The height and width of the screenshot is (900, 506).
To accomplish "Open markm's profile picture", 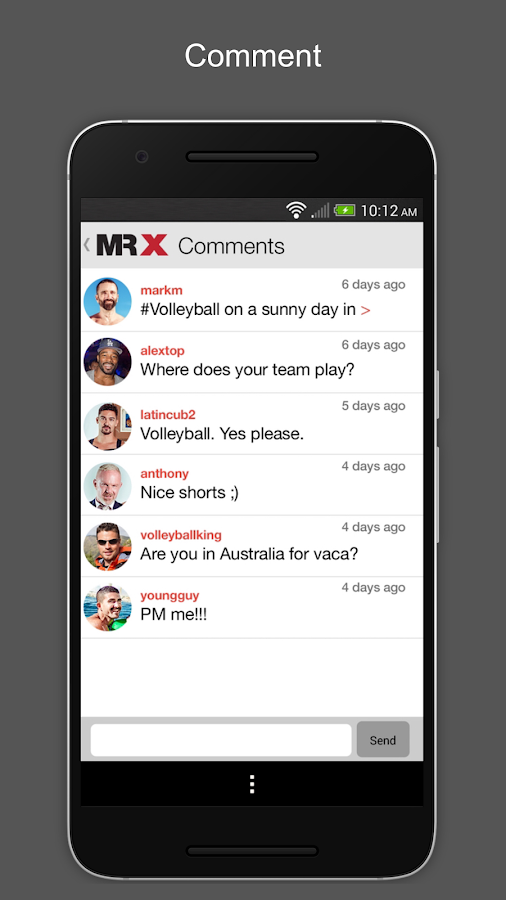I will pyautogui.click(x=107, y=301).
